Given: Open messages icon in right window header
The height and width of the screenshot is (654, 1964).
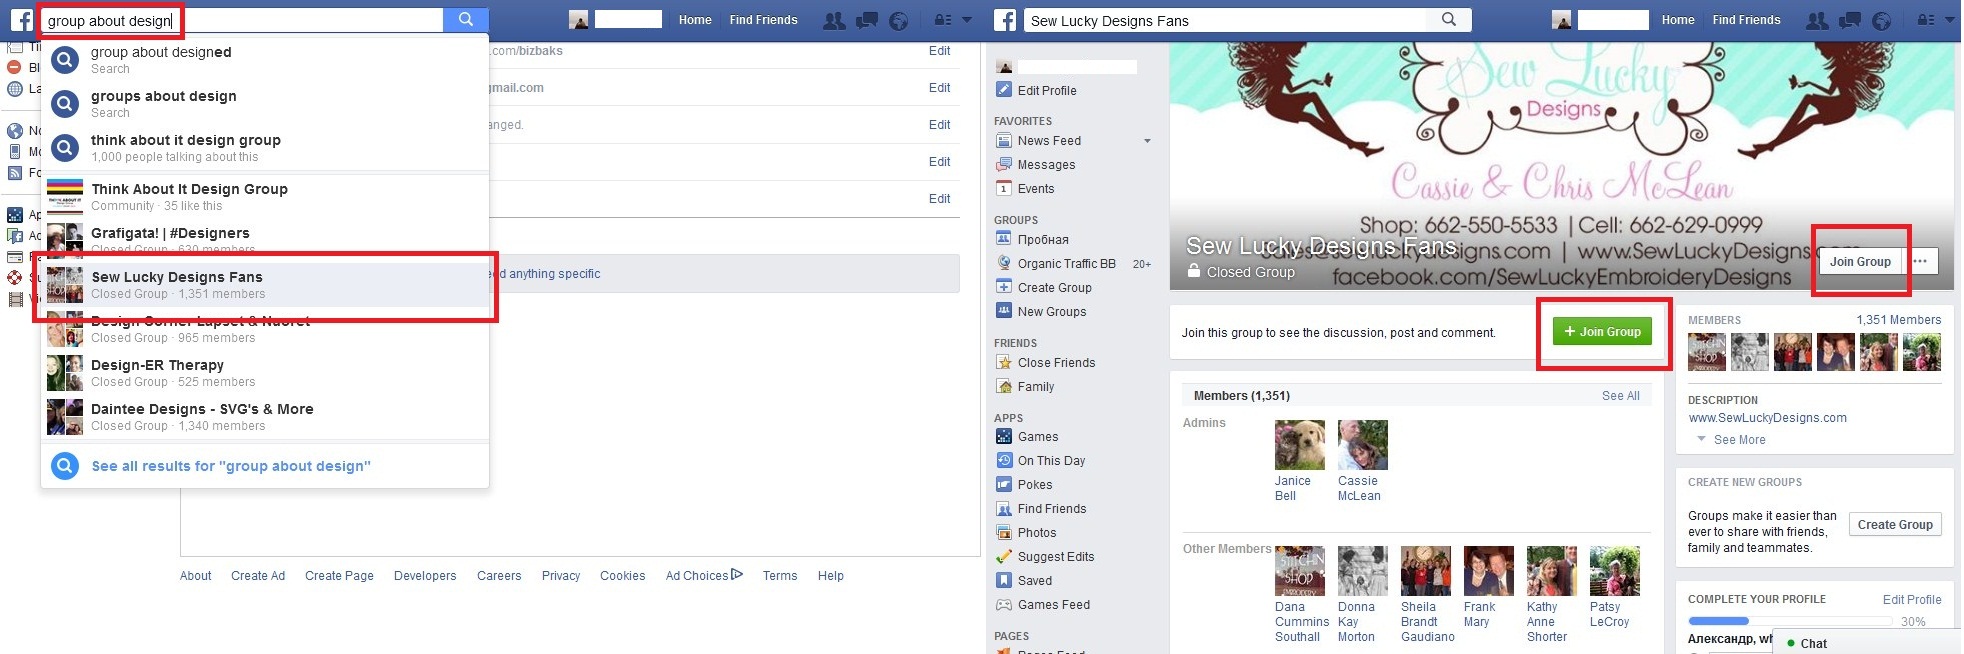Looking at the screenshot, I should point(1849,20).
